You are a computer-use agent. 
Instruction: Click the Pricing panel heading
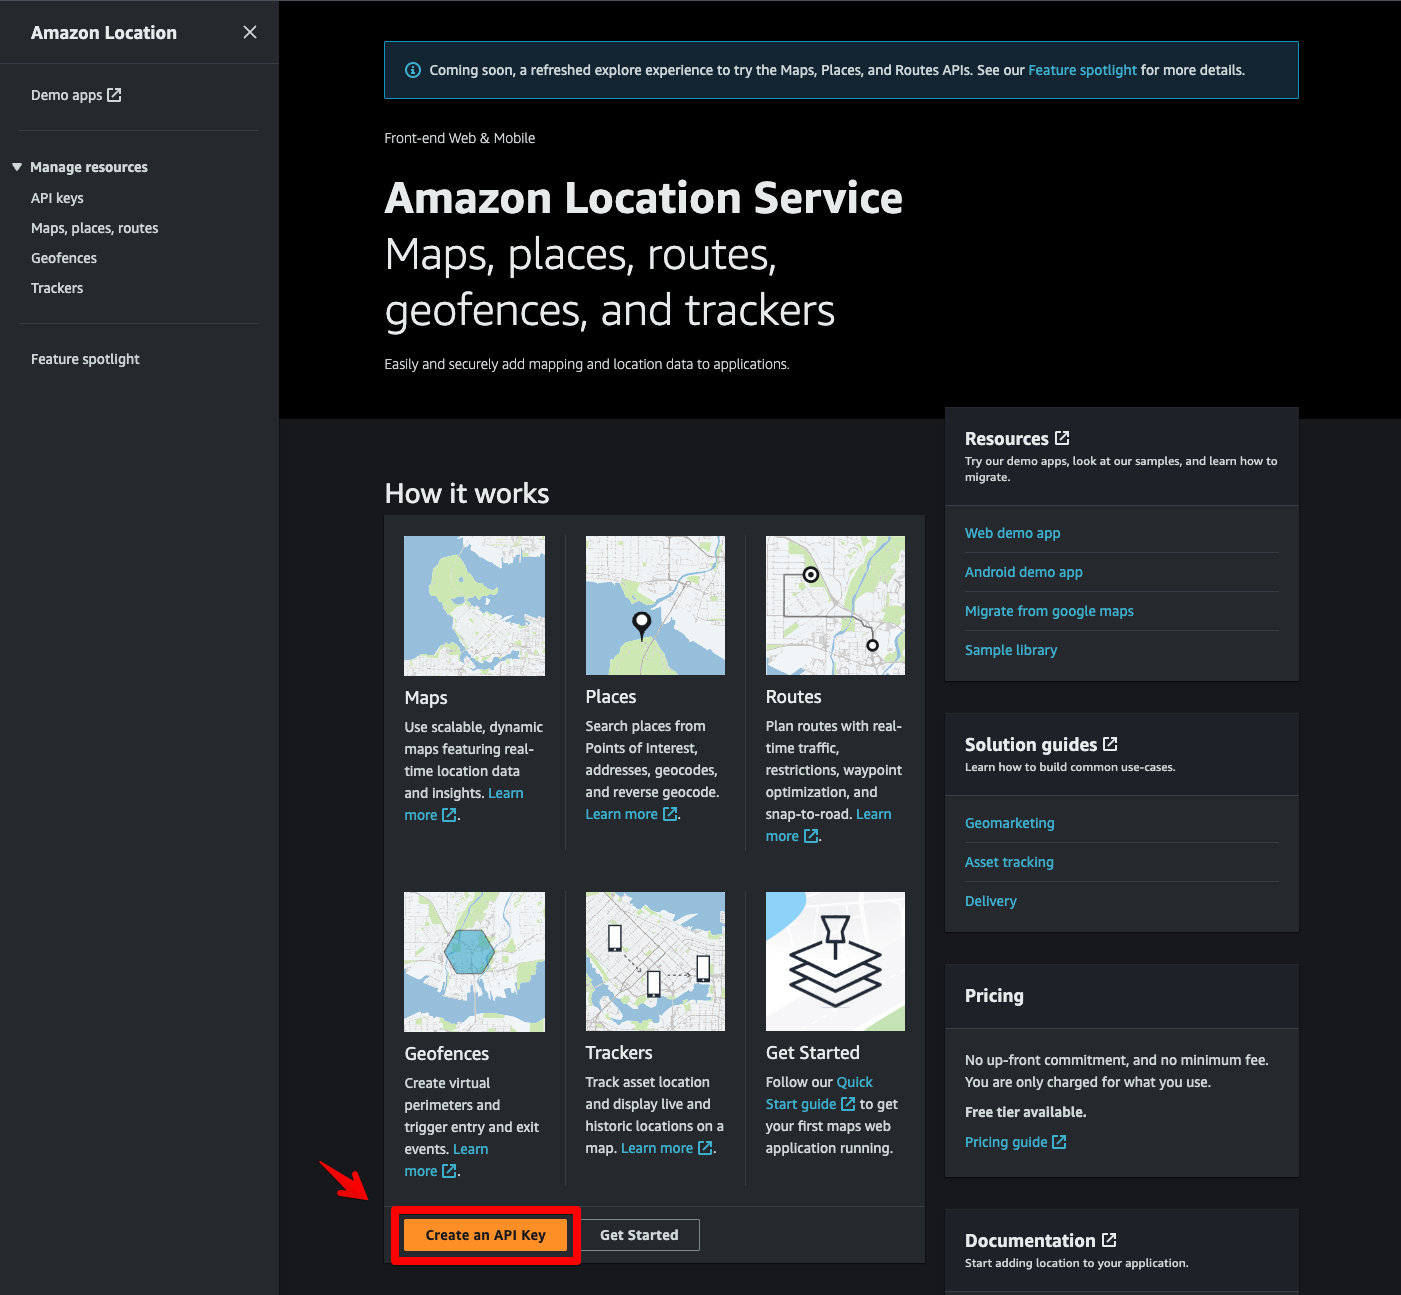[x=994, y=996]
